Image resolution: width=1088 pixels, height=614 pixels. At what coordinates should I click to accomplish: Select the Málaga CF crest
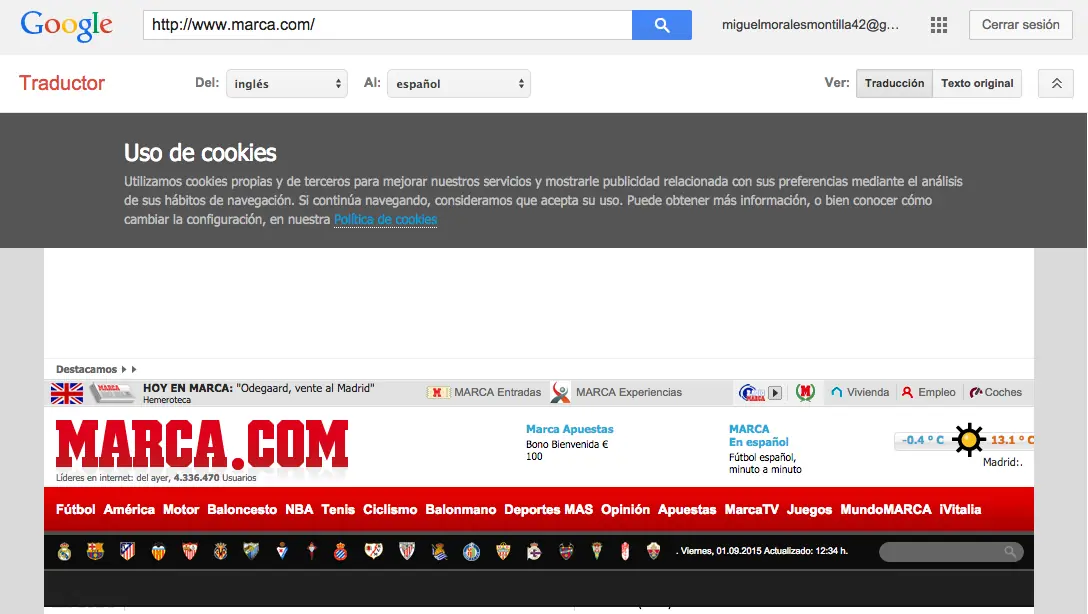tap(251, 551)
